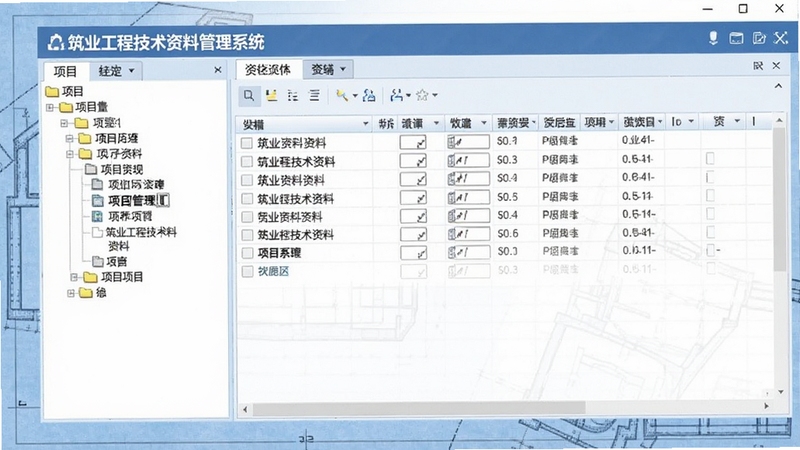Image resolution: width=800 pixels, height=450 pixels.
Task: Click the faded blue last row name
Action: 273,271
